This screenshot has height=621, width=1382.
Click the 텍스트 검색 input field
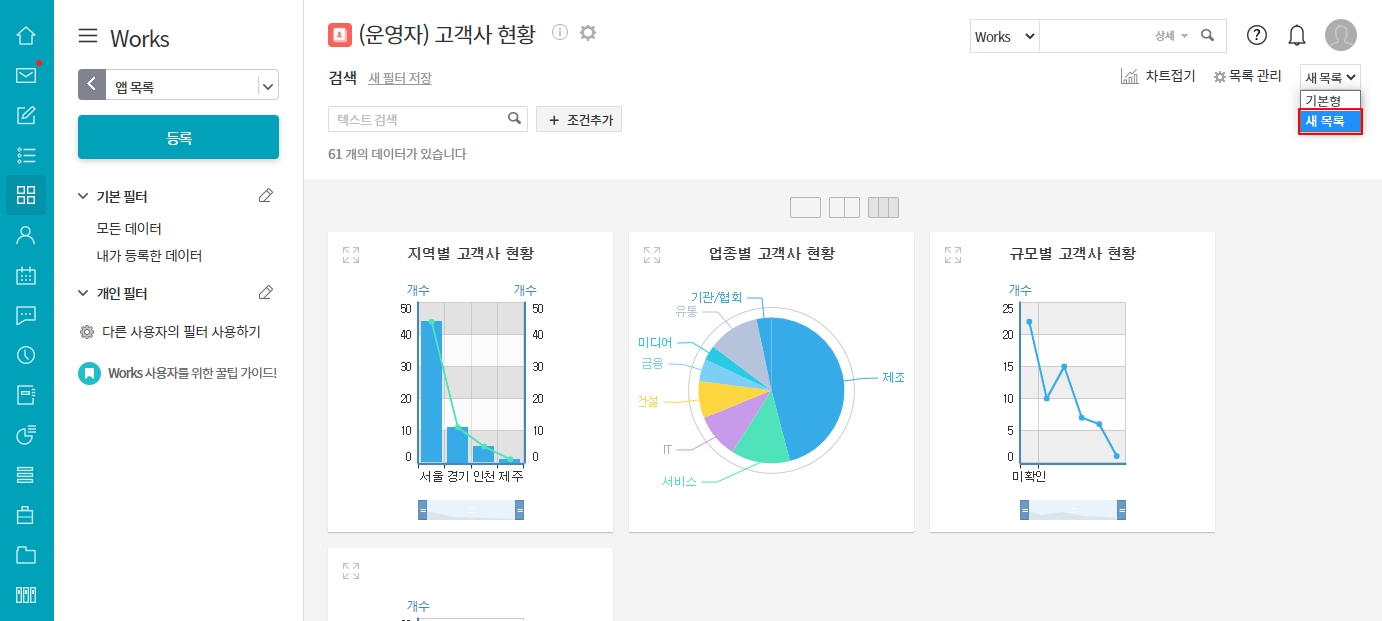coord(417,119)
